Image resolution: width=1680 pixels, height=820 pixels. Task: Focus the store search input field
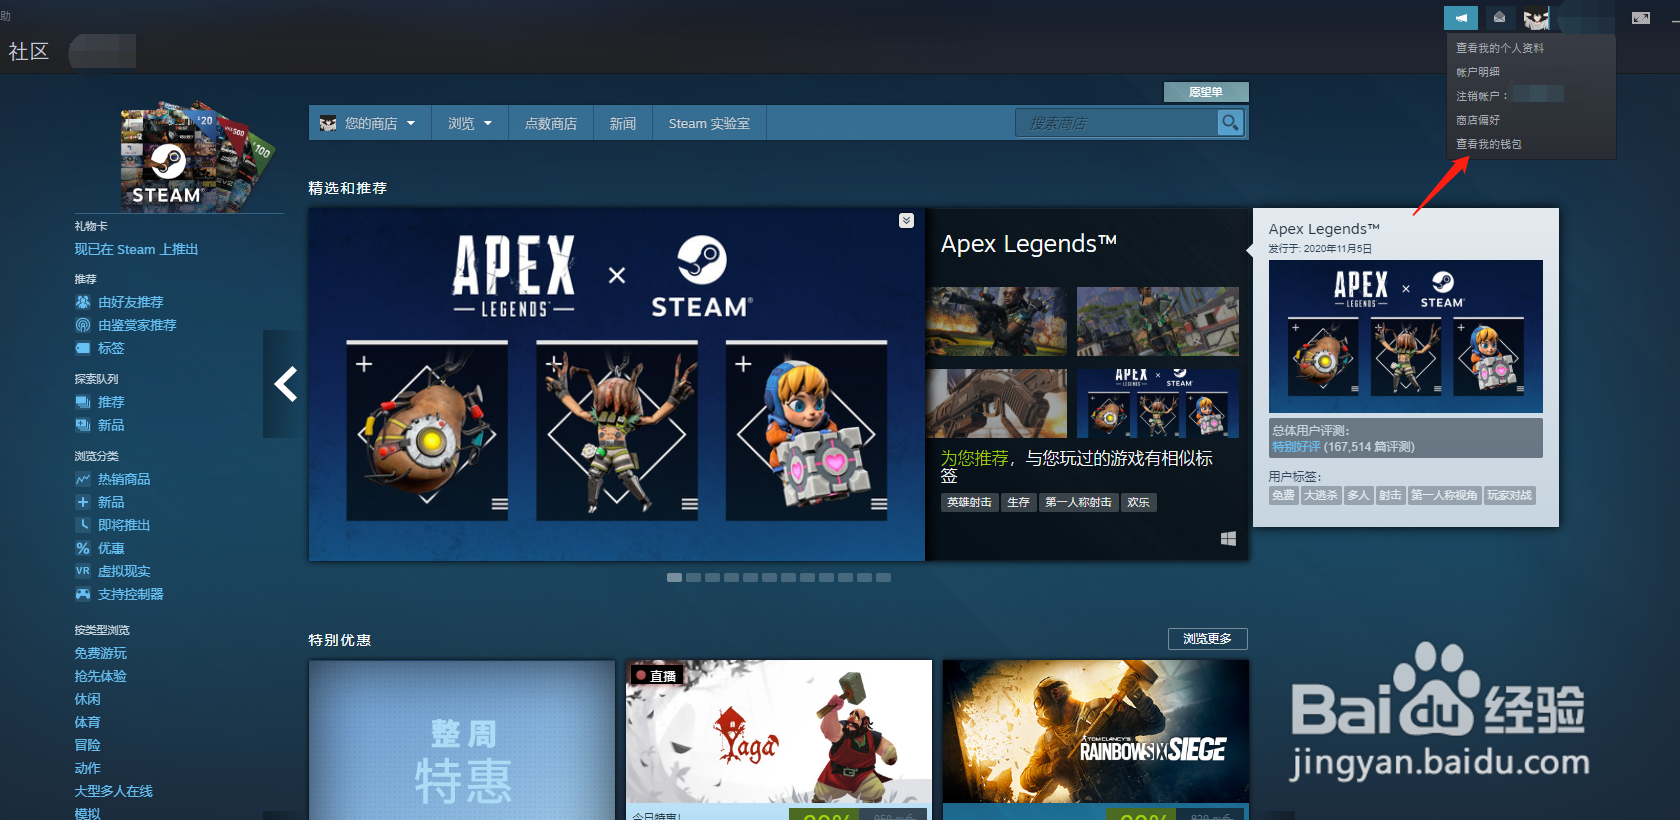tap(1117, 123)
